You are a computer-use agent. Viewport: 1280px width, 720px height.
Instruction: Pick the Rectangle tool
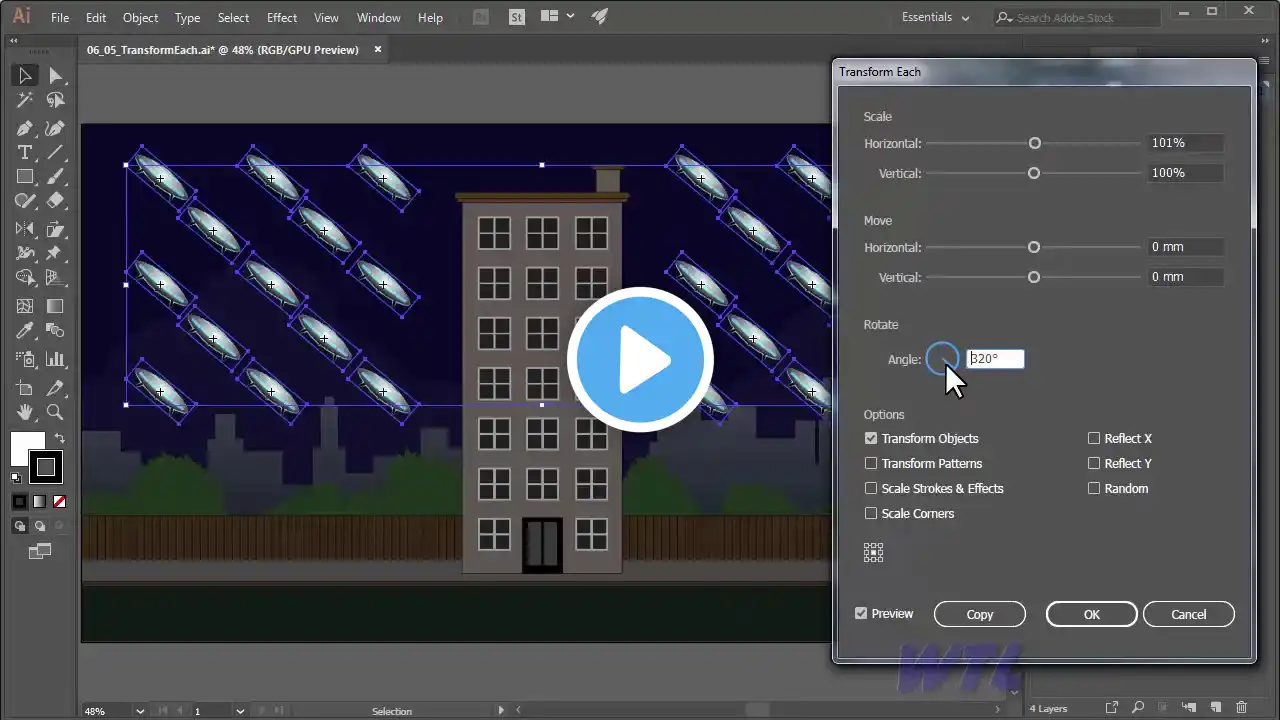[x=25, y=177]
